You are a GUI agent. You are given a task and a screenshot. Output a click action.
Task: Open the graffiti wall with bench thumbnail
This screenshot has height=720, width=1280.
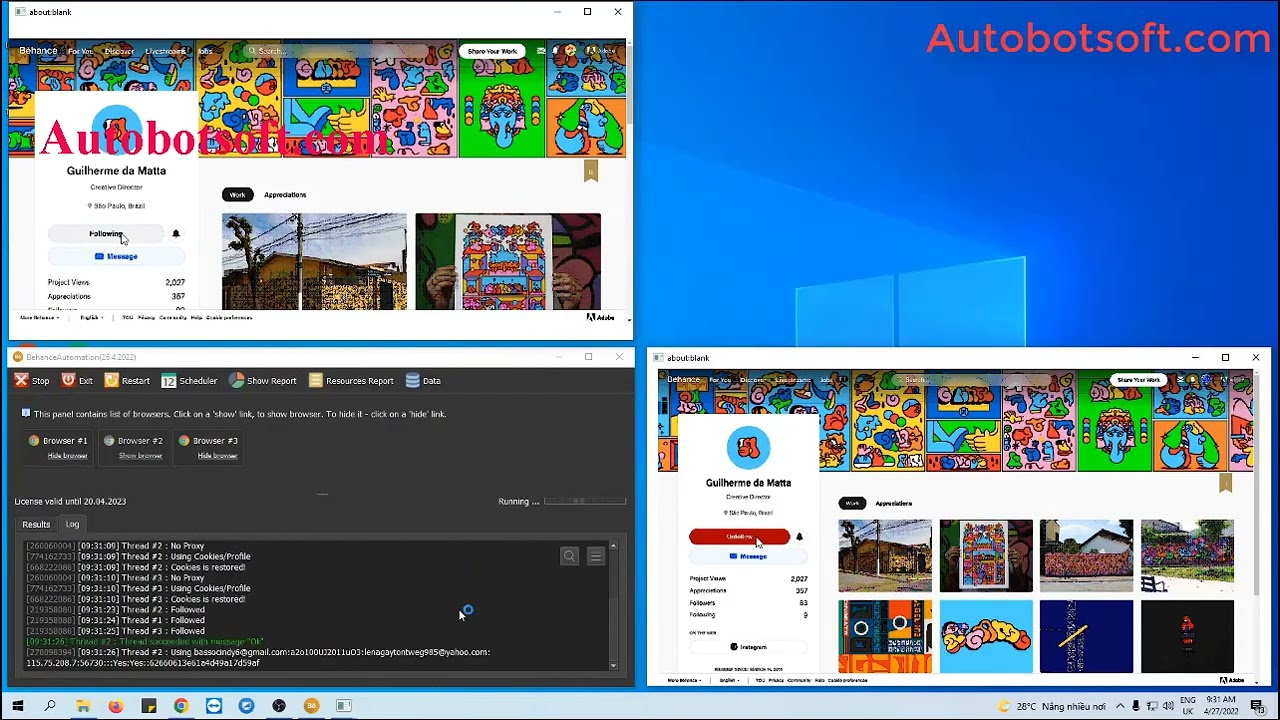pos(1187,556)
